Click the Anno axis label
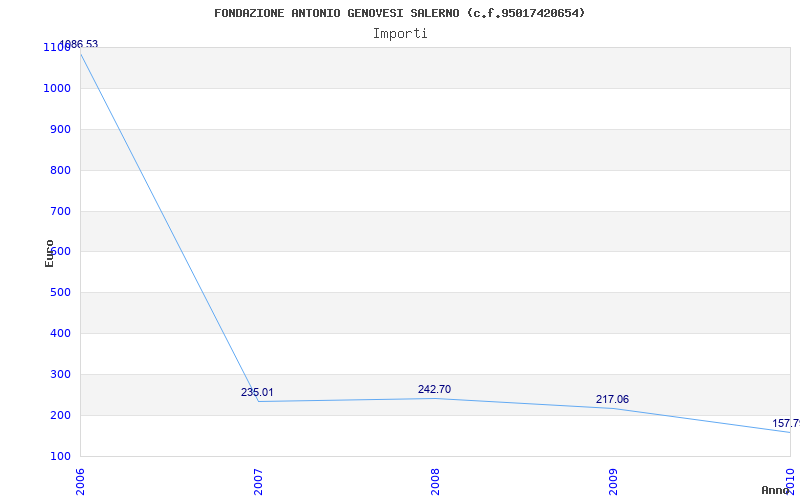800x500 pixels. point(775,491)
